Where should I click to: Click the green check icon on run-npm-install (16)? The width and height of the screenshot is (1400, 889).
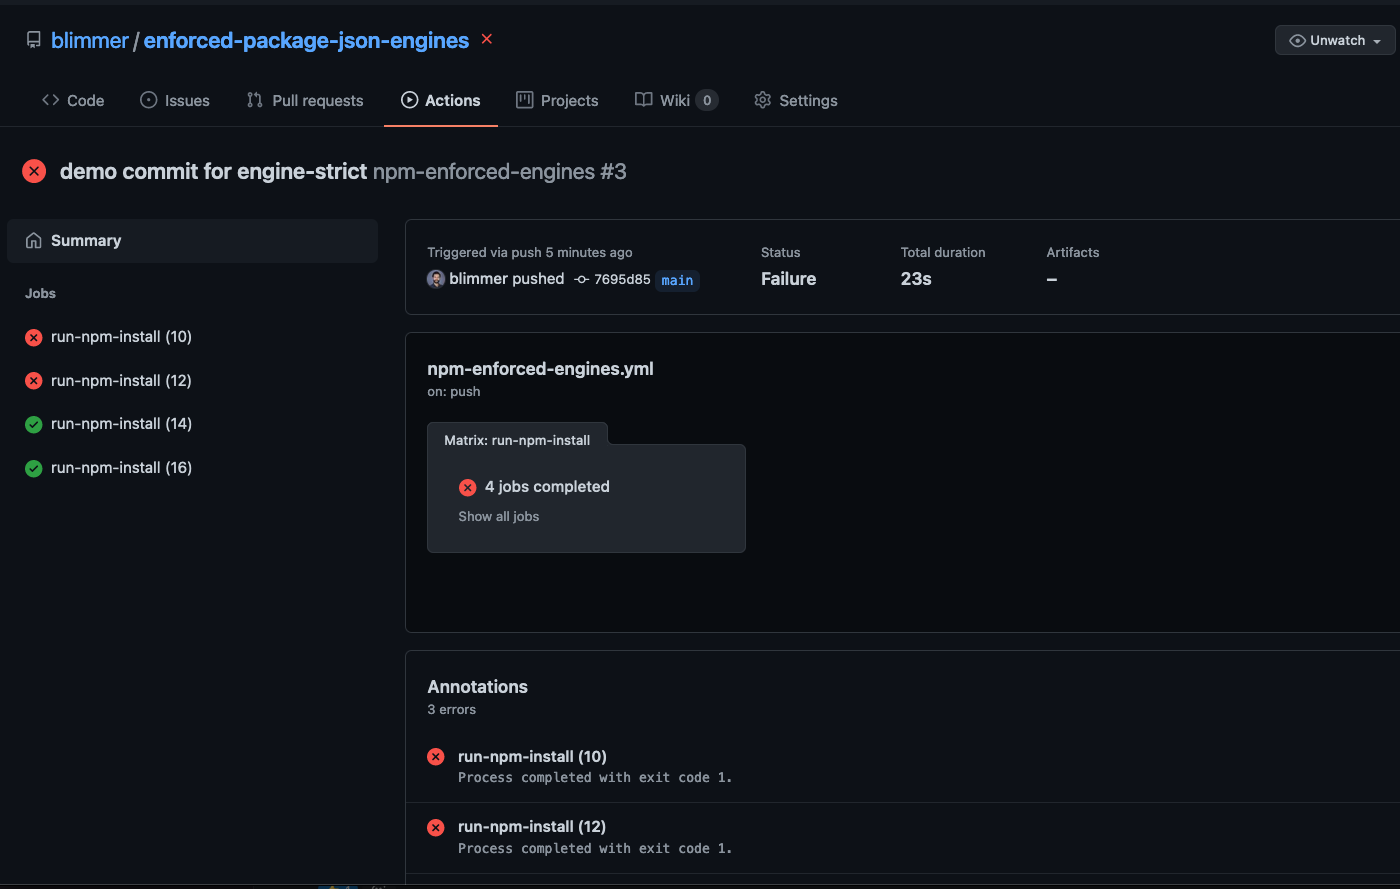coord(33,467)
